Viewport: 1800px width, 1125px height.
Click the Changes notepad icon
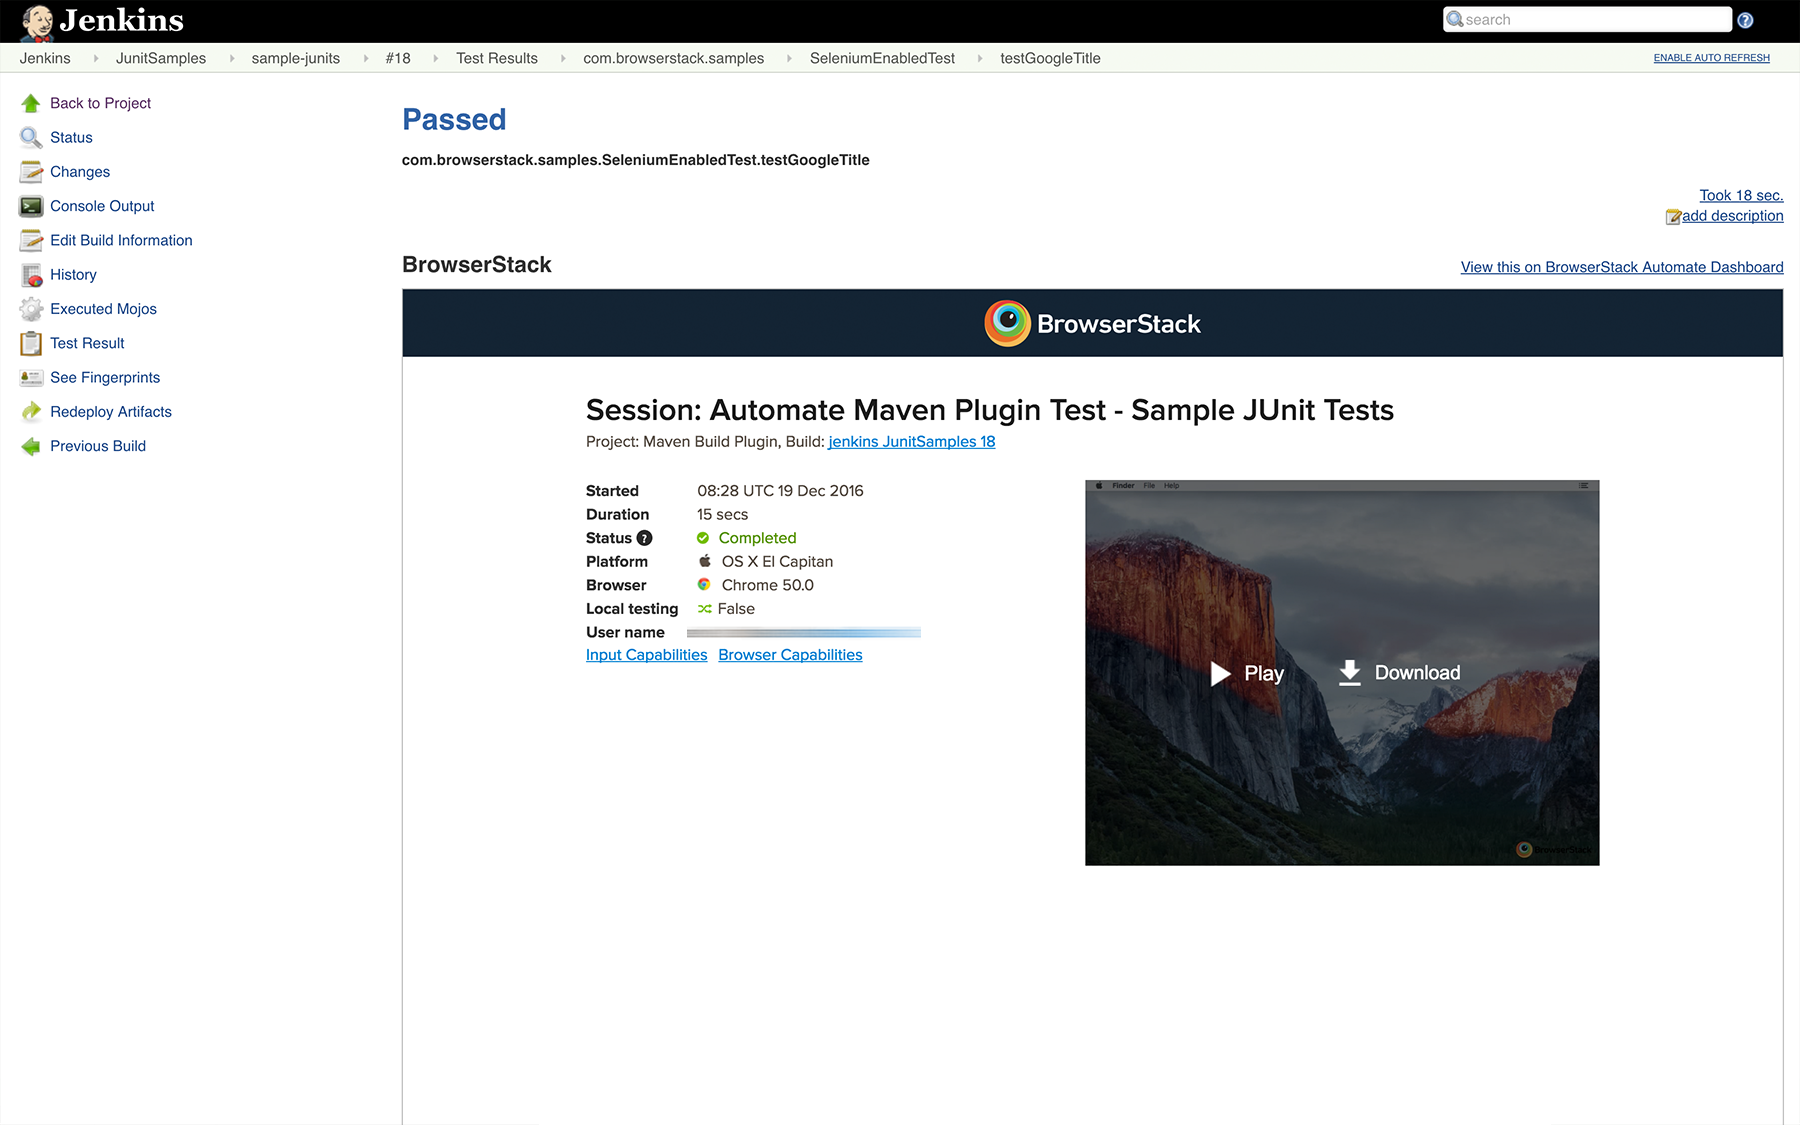click(31, 172)
